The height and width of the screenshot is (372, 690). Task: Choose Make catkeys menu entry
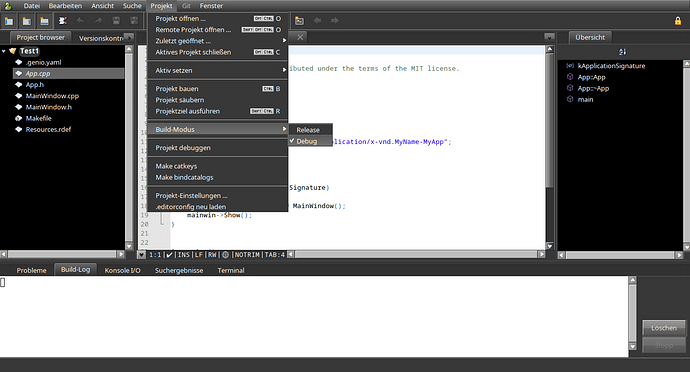(217, 166)
